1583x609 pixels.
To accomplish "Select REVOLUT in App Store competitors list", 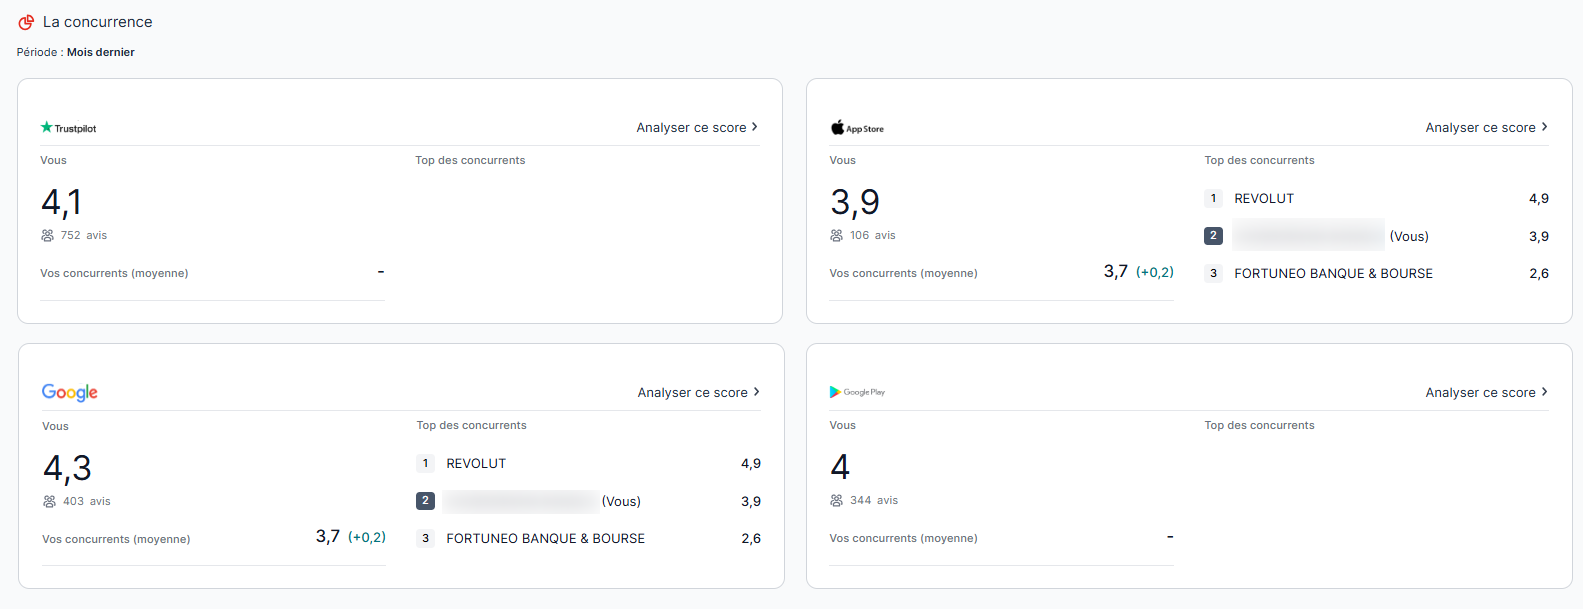I will click(x=1264, y=199).
